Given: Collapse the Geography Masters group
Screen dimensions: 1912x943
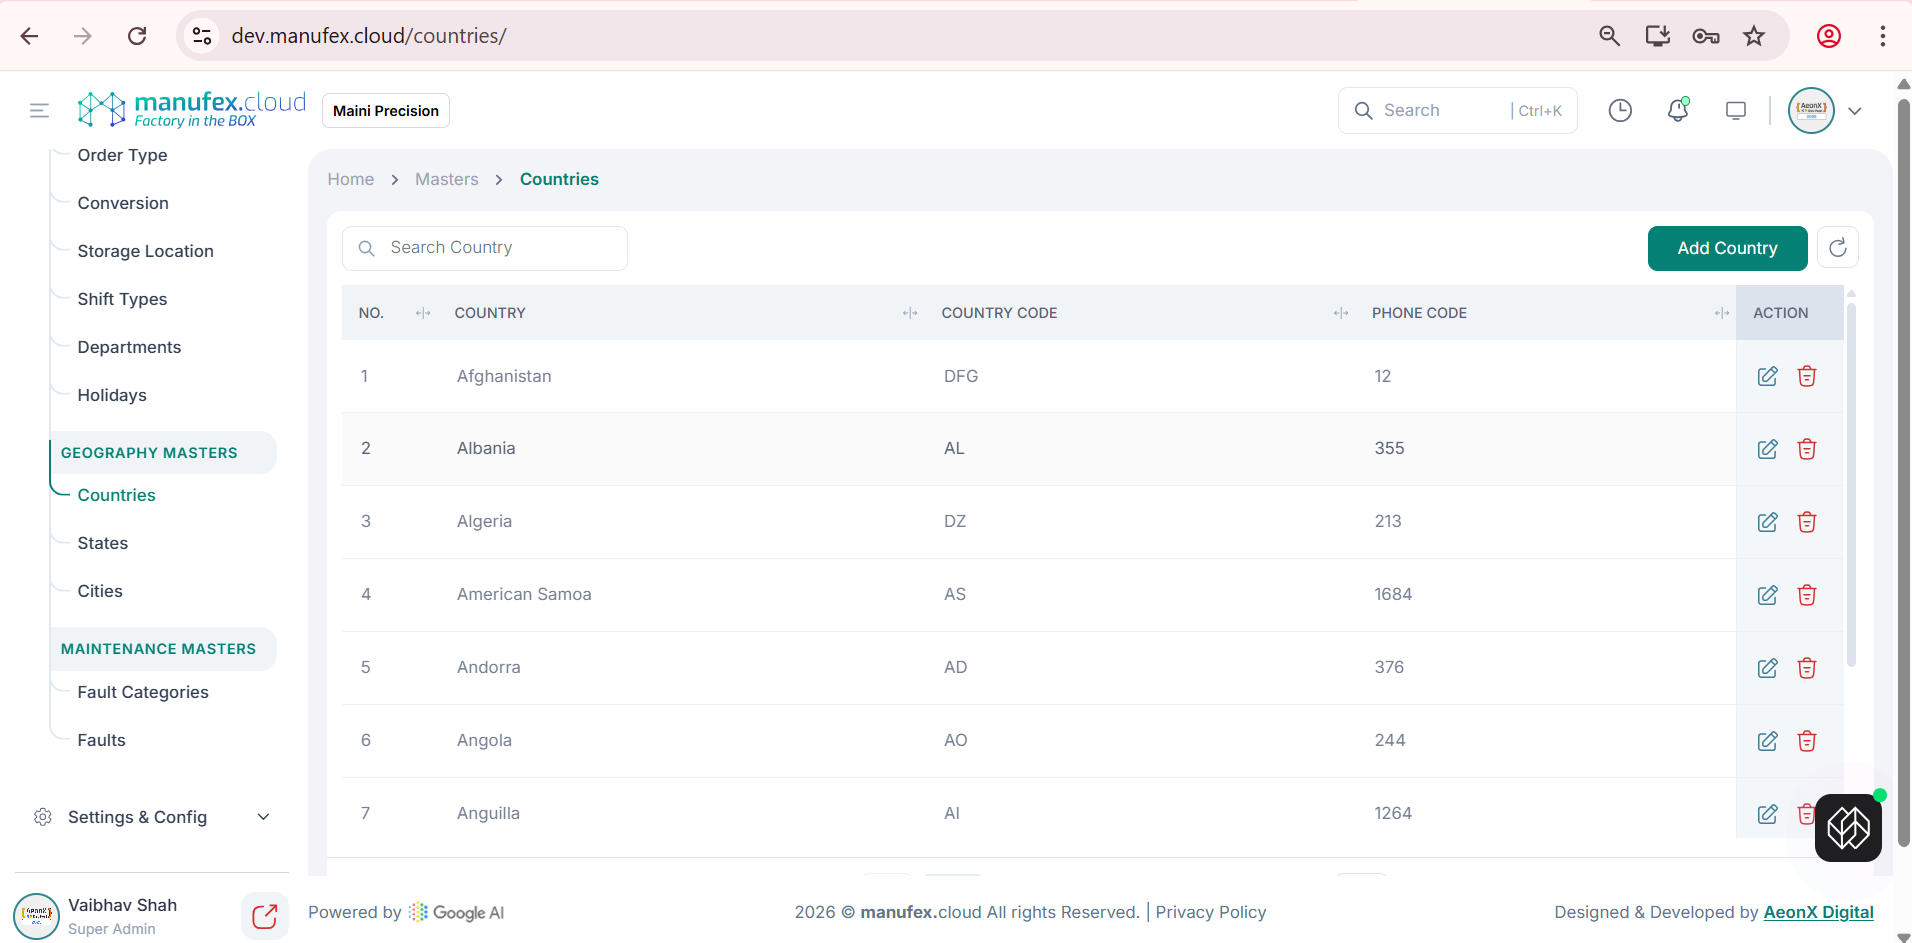Looking at the screenshot, I should (149, 453).
